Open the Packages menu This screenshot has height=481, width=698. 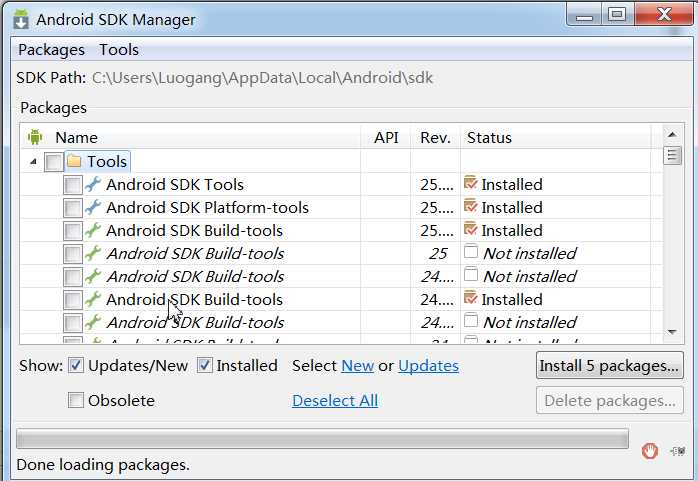(x=51, y=50)
